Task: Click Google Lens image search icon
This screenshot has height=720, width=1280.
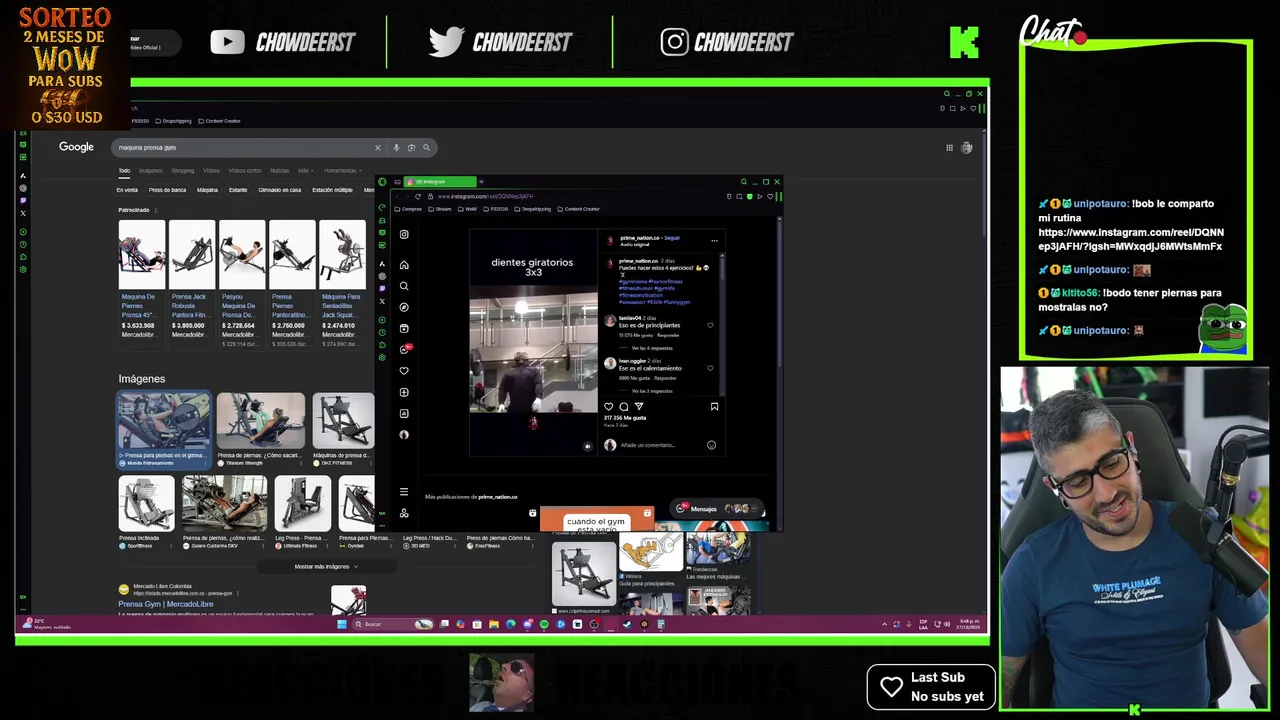Action: point(411,147)
